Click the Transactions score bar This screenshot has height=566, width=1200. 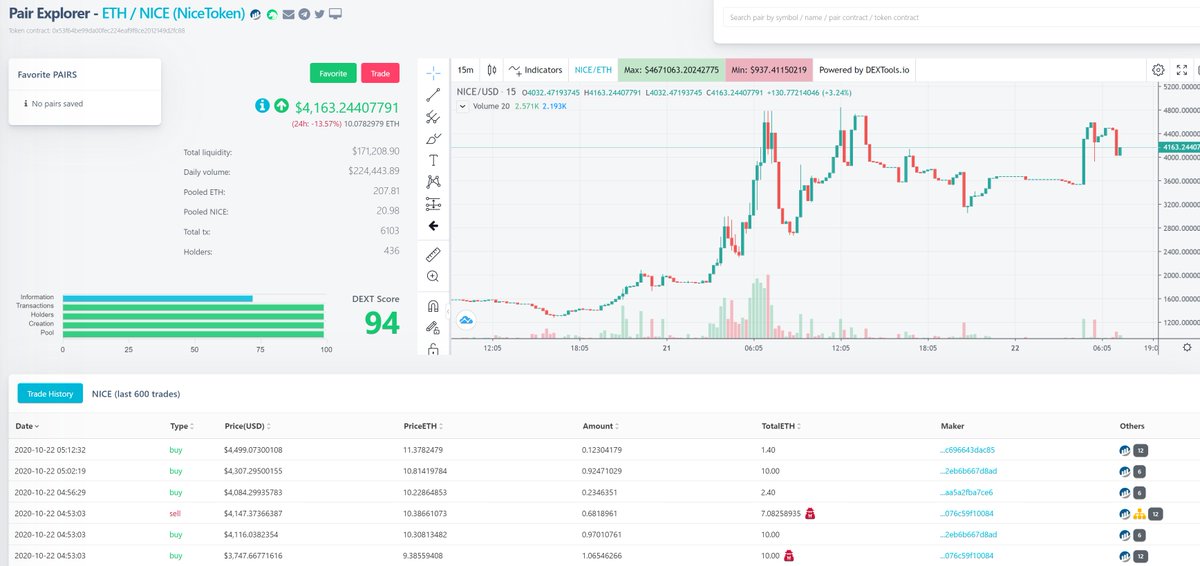point(194,306)
